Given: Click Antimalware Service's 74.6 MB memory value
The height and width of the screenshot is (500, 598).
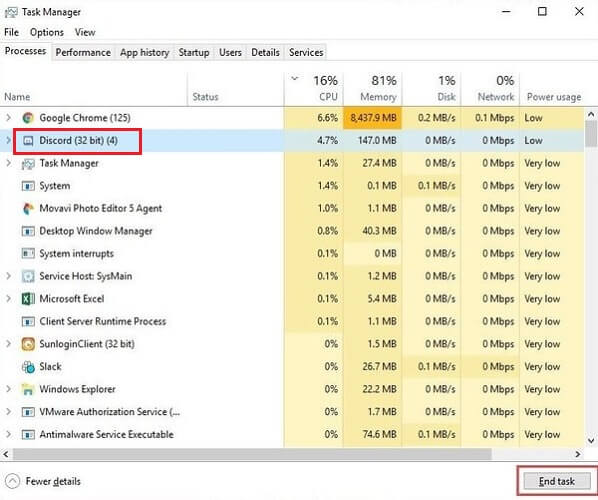Looking at the screenshot, I should pos(379,434).
